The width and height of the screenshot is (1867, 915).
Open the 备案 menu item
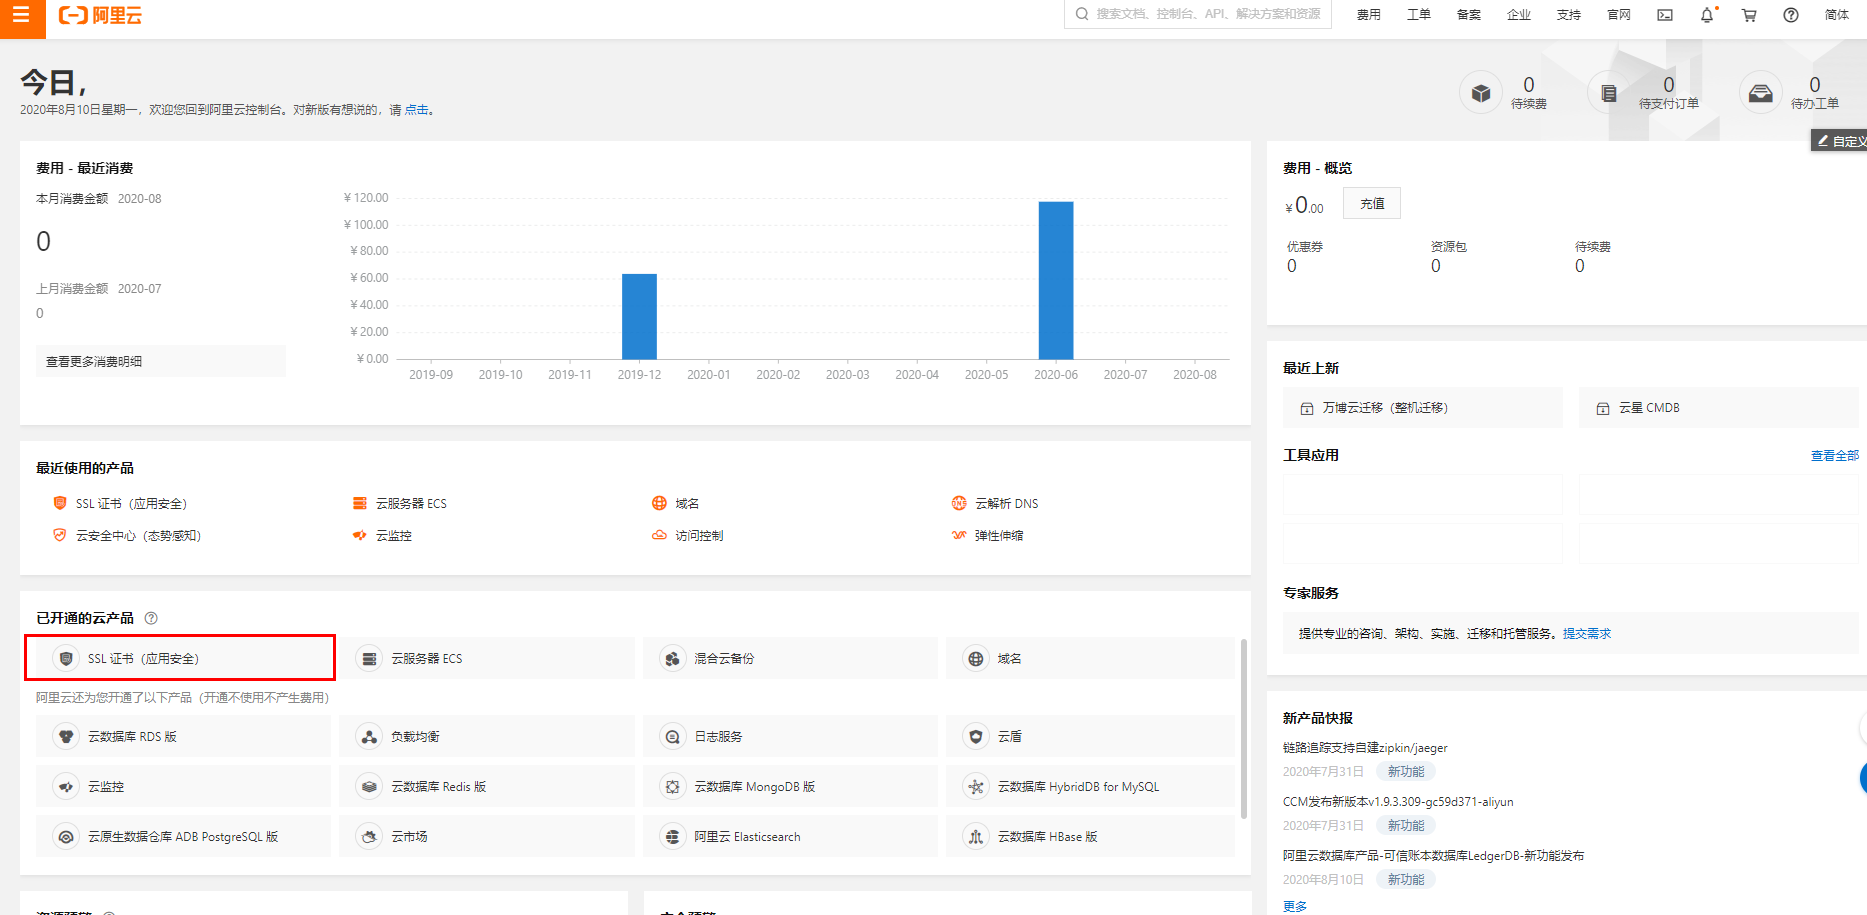(1468, 15)
